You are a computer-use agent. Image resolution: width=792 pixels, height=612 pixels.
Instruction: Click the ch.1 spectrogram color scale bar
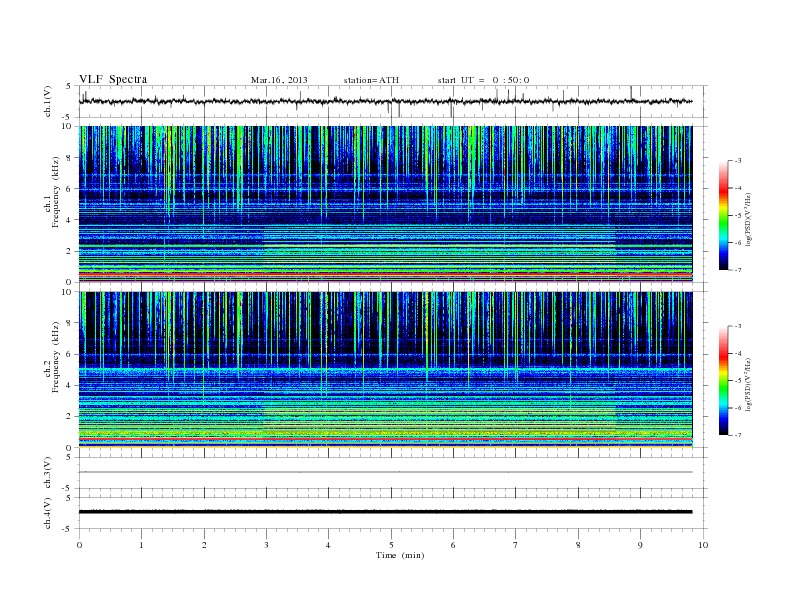click(723, 216)
